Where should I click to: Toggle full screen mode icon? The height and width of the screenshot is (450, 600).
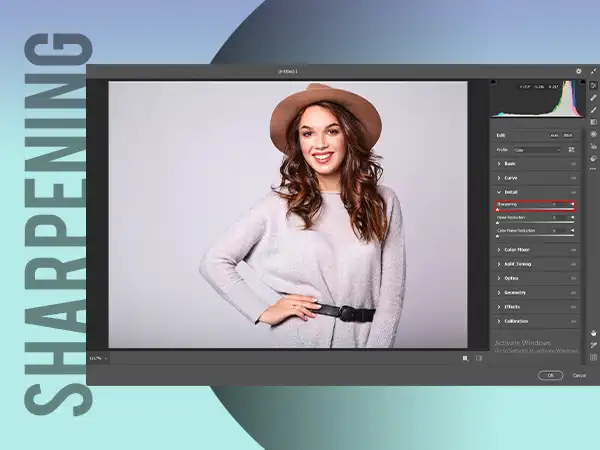[593, 71]
